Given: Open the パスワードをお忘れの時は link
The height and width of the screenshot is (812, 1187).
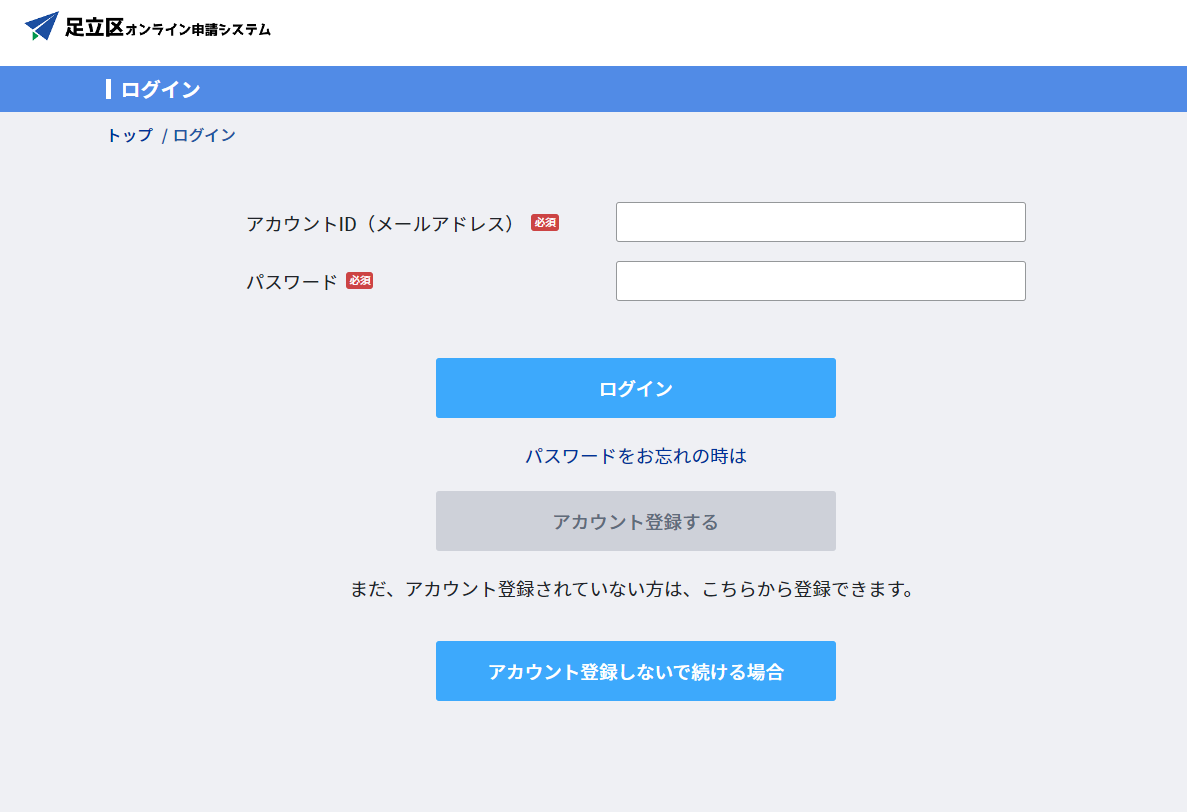Looking at the screenshot, I should (x=636, y=456).
